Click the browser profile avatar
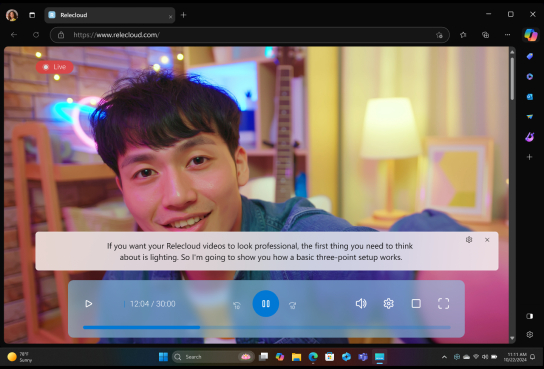Viewport: 544px width, 369px height. coord(12,15)
